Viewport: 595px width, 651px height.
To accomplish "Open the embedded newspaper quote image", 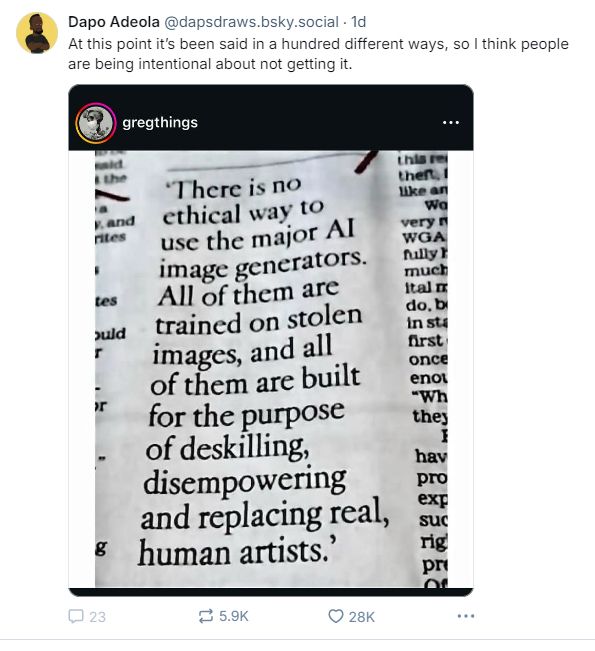I will pyautogui.click(x=271, y=369).
